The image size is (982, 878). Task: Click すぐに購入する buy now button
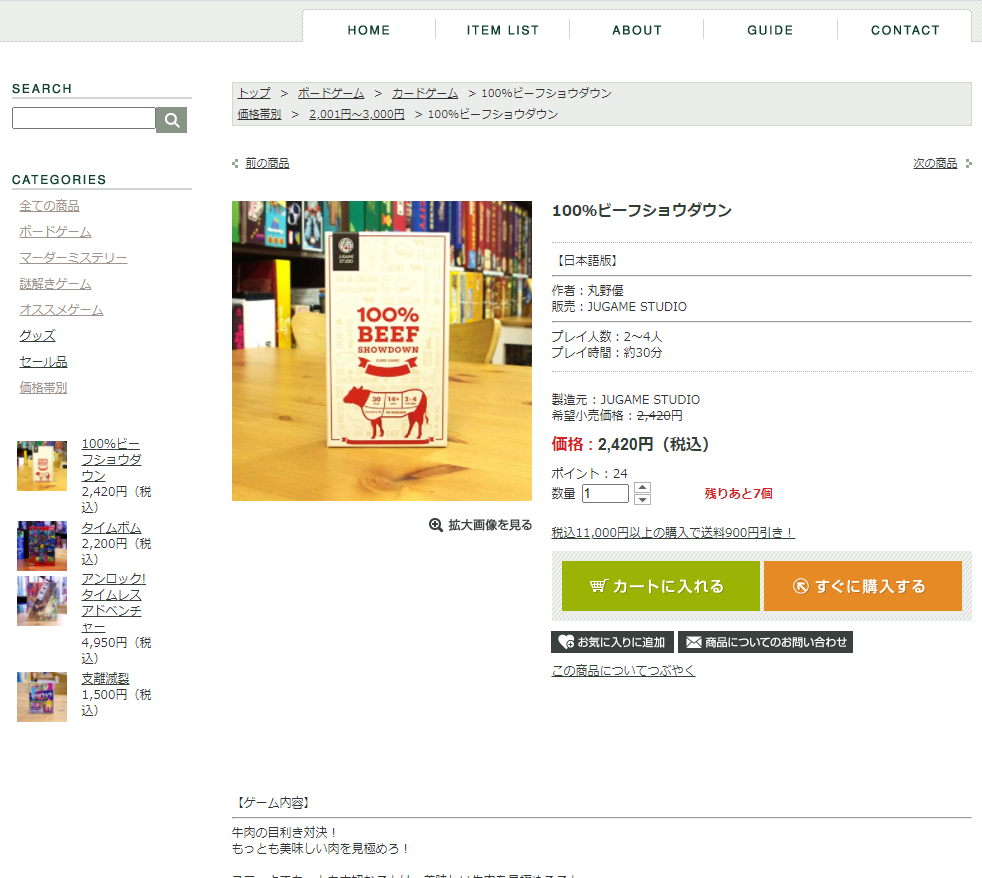coord(862,586)
